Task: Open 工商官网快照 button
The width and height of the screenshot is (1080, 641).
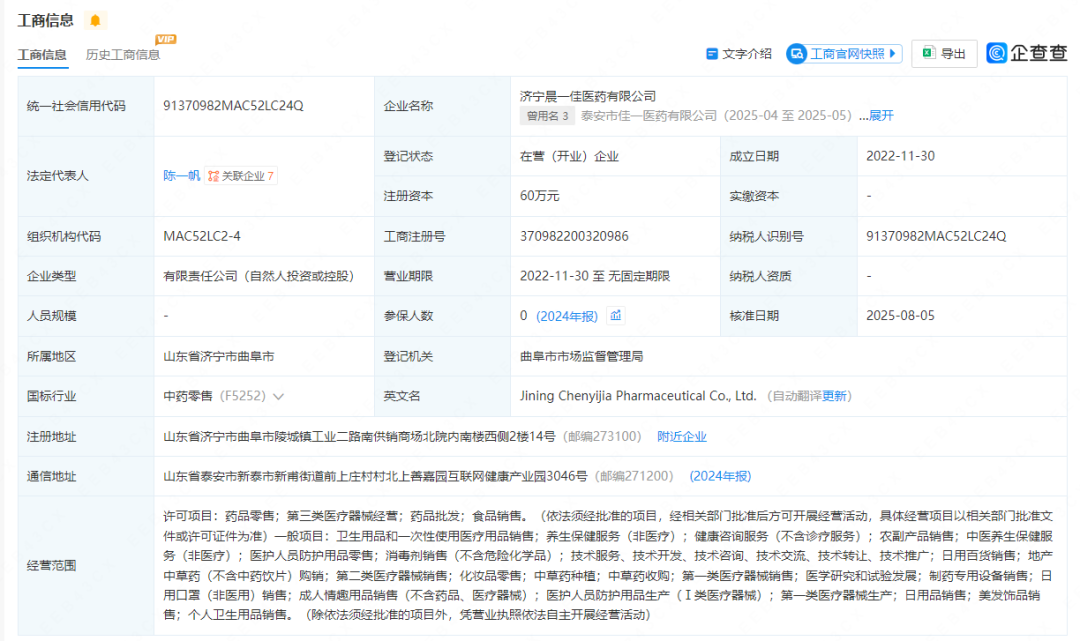Action: coord(844,54)
